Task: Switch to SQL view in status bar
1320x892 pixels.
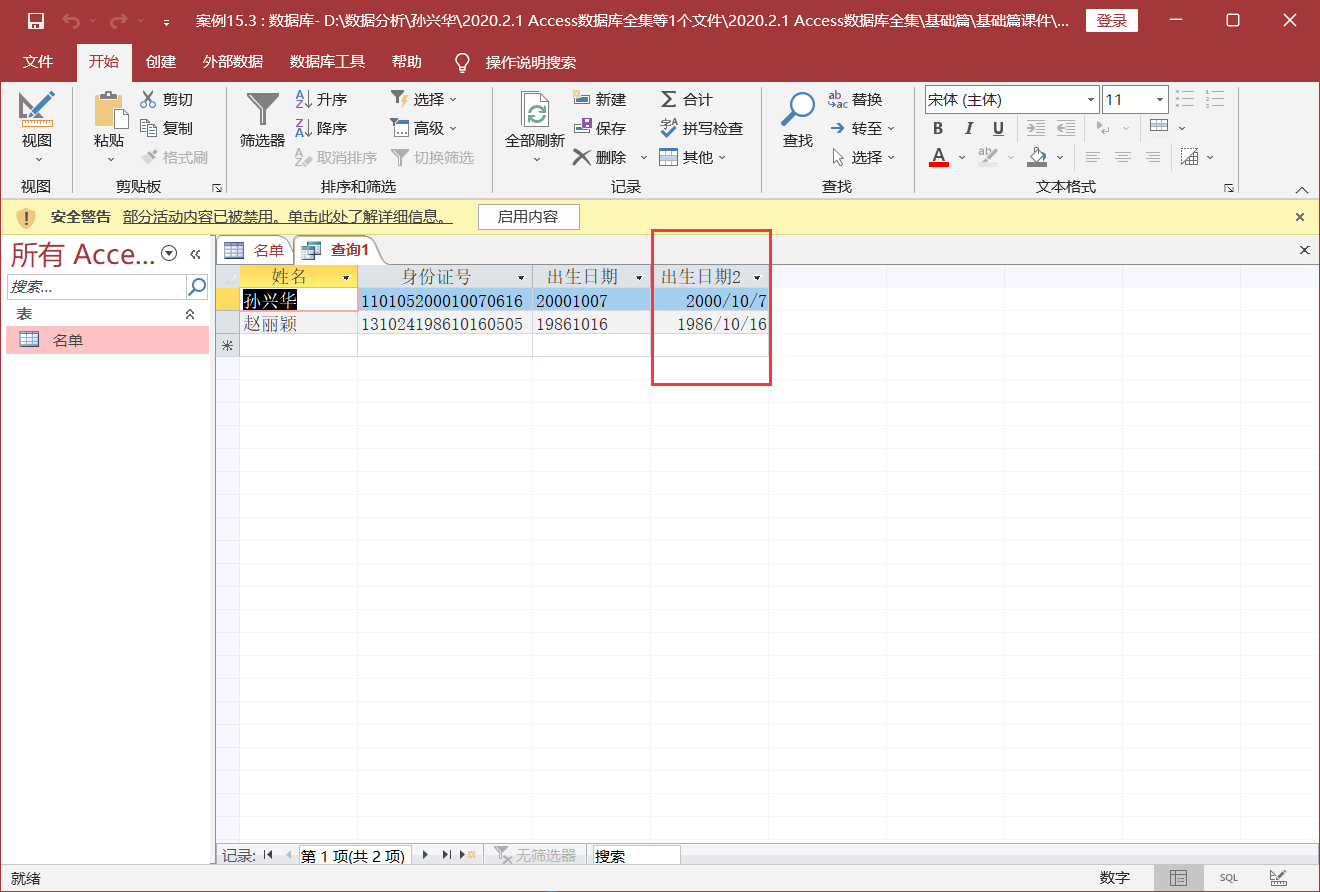Action: point(1228,878)
